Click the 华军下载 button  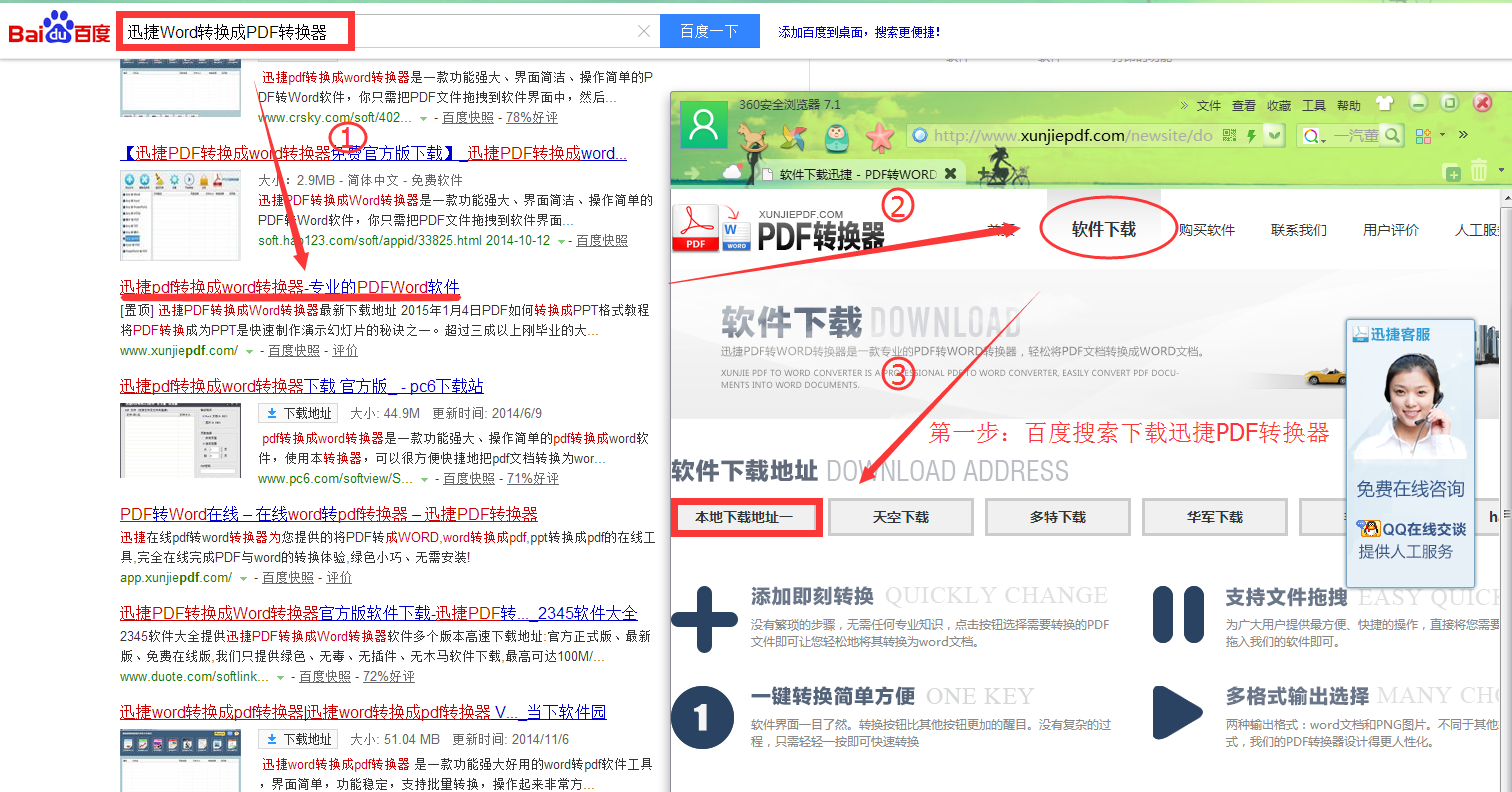[1214, 518]
